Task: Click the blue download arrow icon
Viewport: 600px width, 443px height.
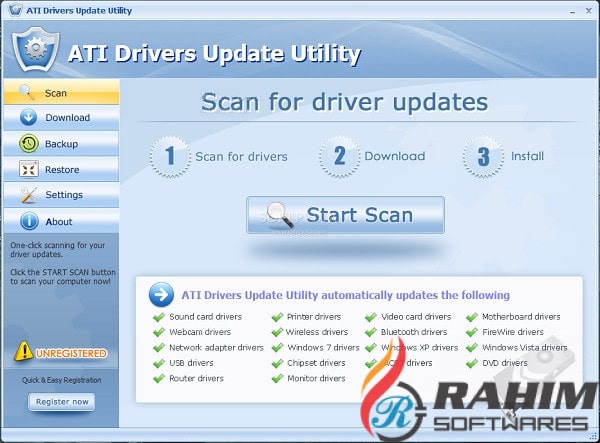Action: [28, 117]
